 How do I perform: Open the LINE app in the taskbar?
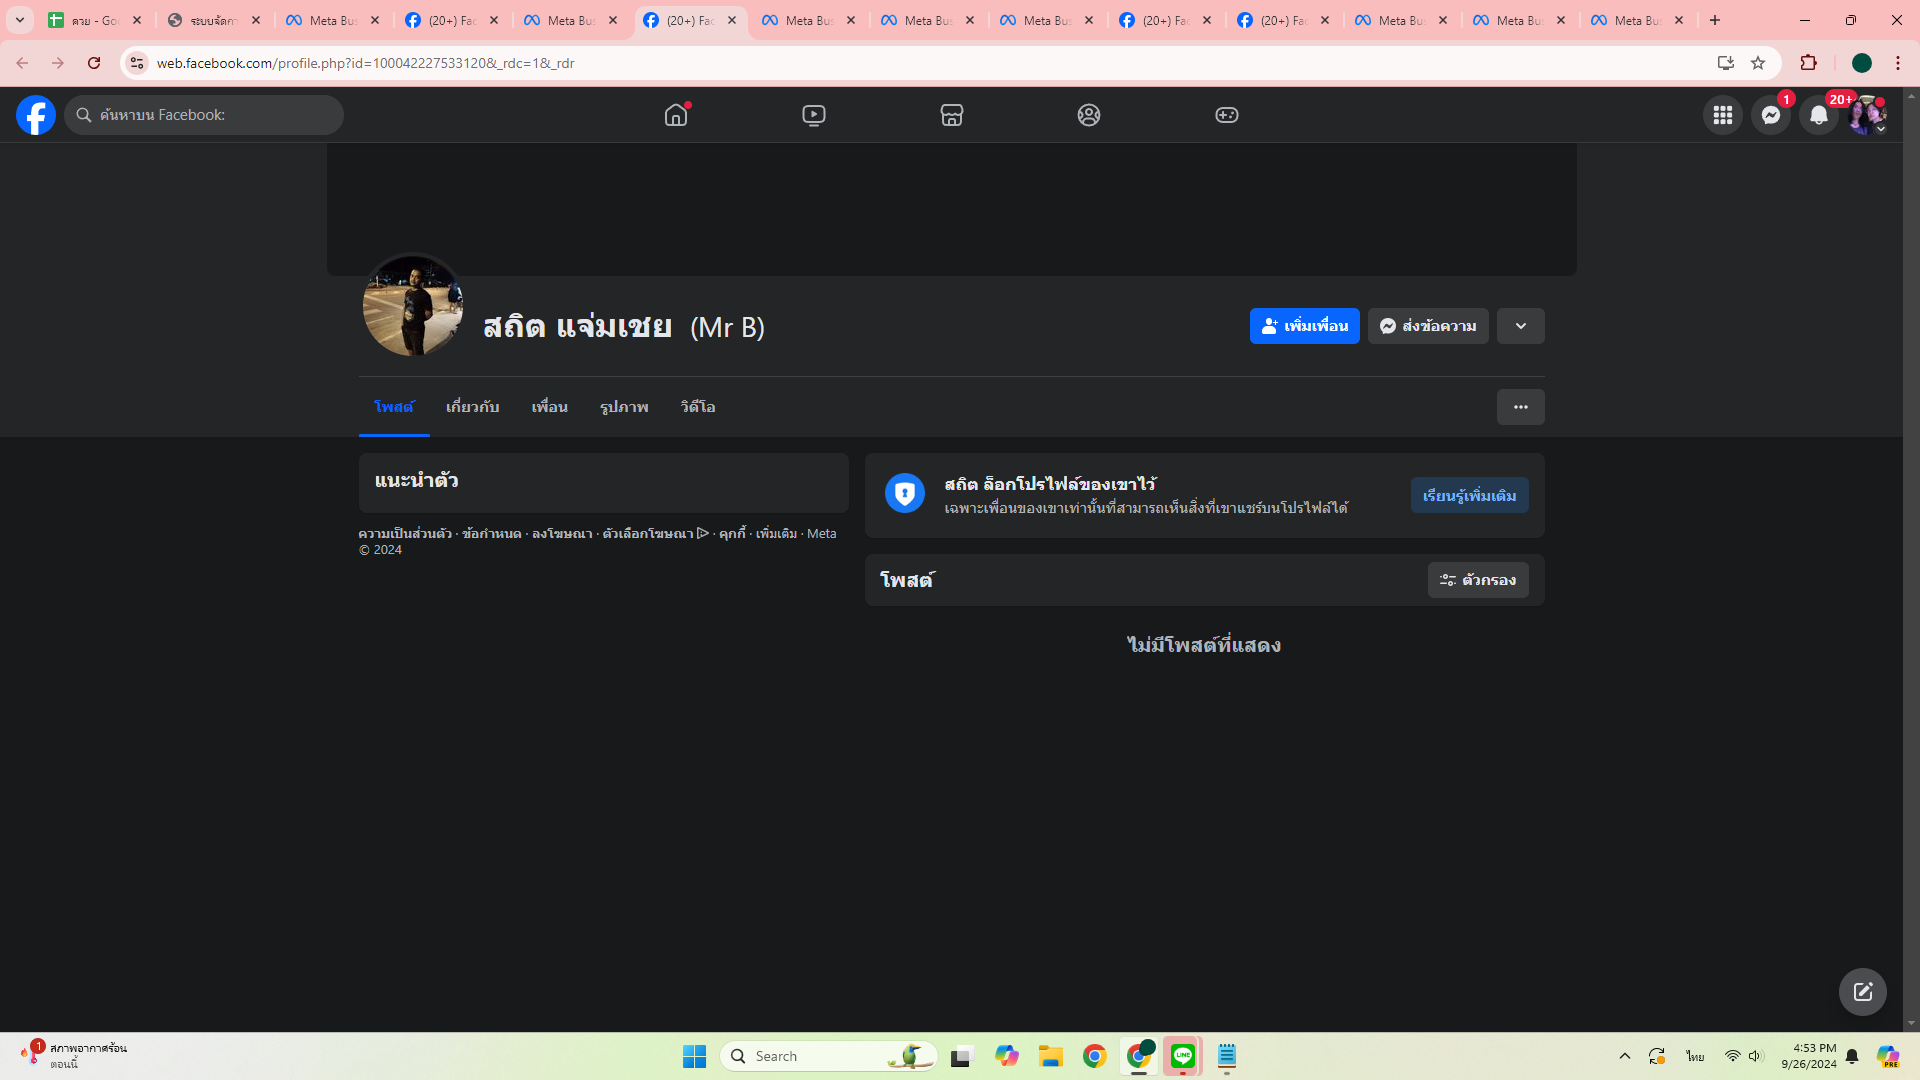pos(1183,1056)
